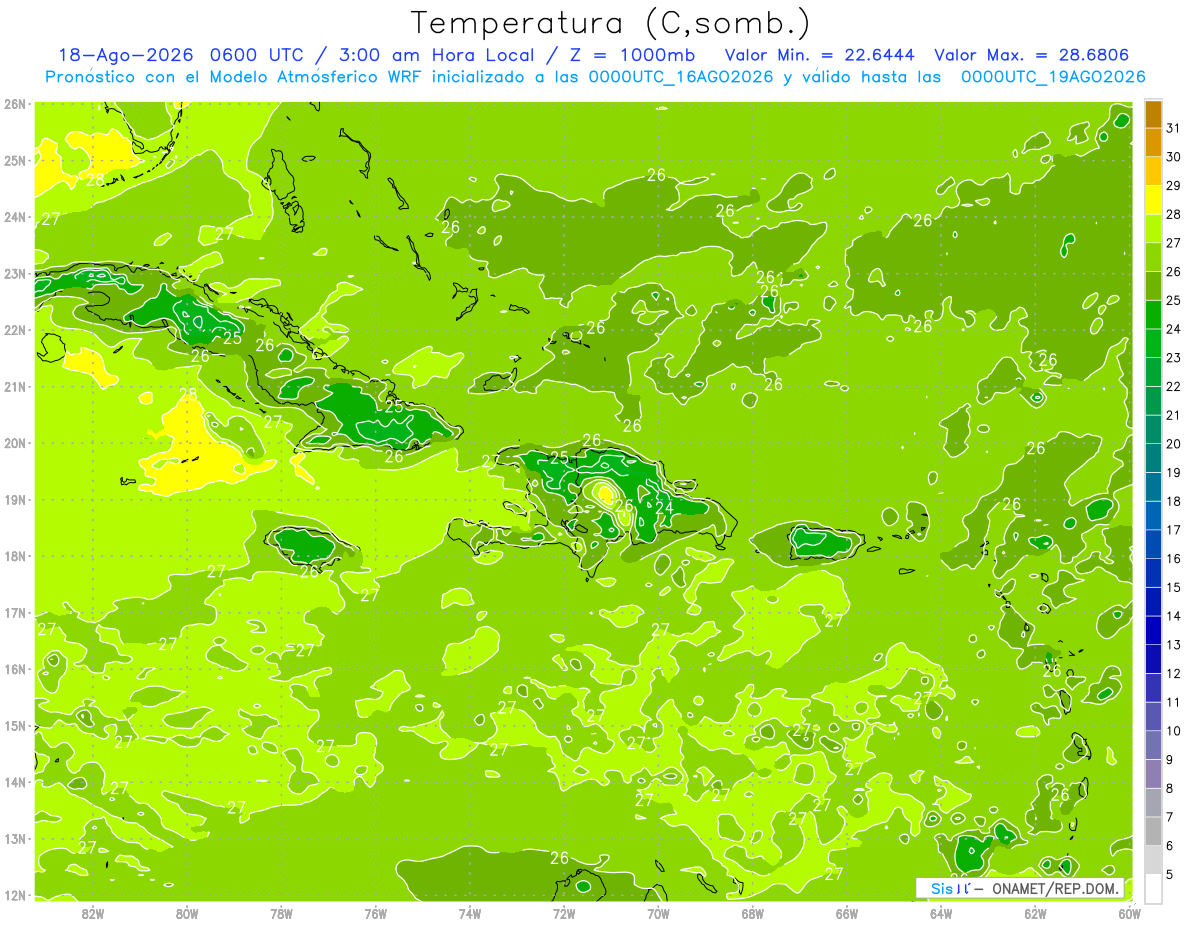Click the "31" label on the color scale

click(1173, 128)
